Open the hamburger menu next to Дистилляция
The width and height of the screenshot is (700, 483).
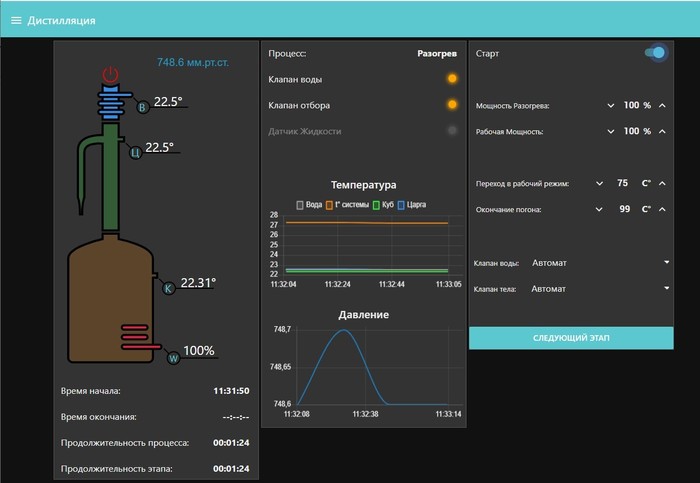point(16,21)
